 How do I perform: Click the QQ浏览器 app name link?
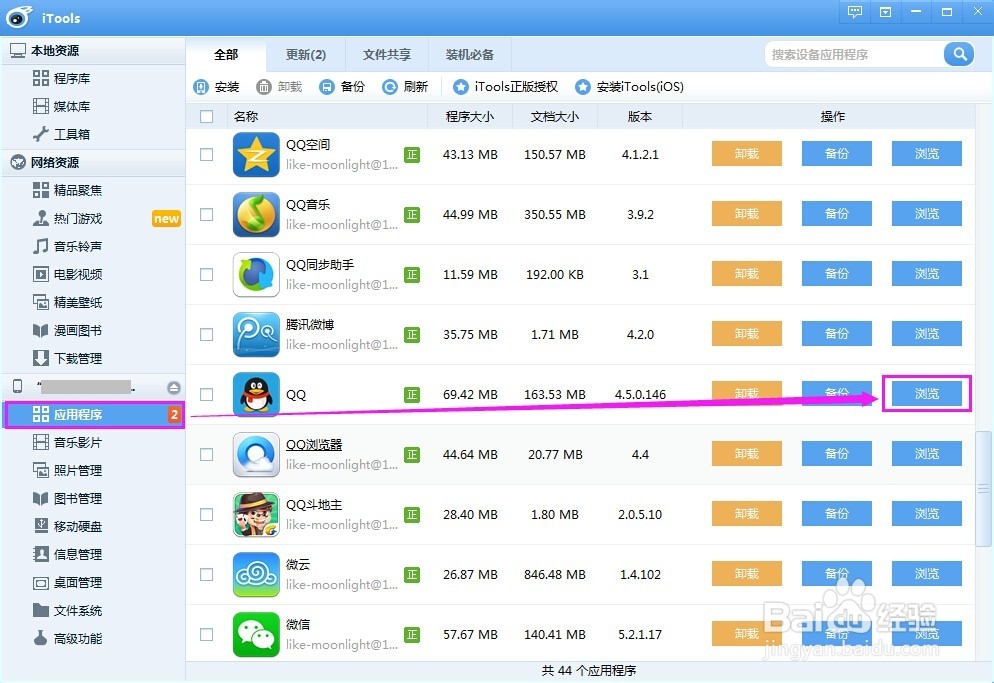point(314,445)
